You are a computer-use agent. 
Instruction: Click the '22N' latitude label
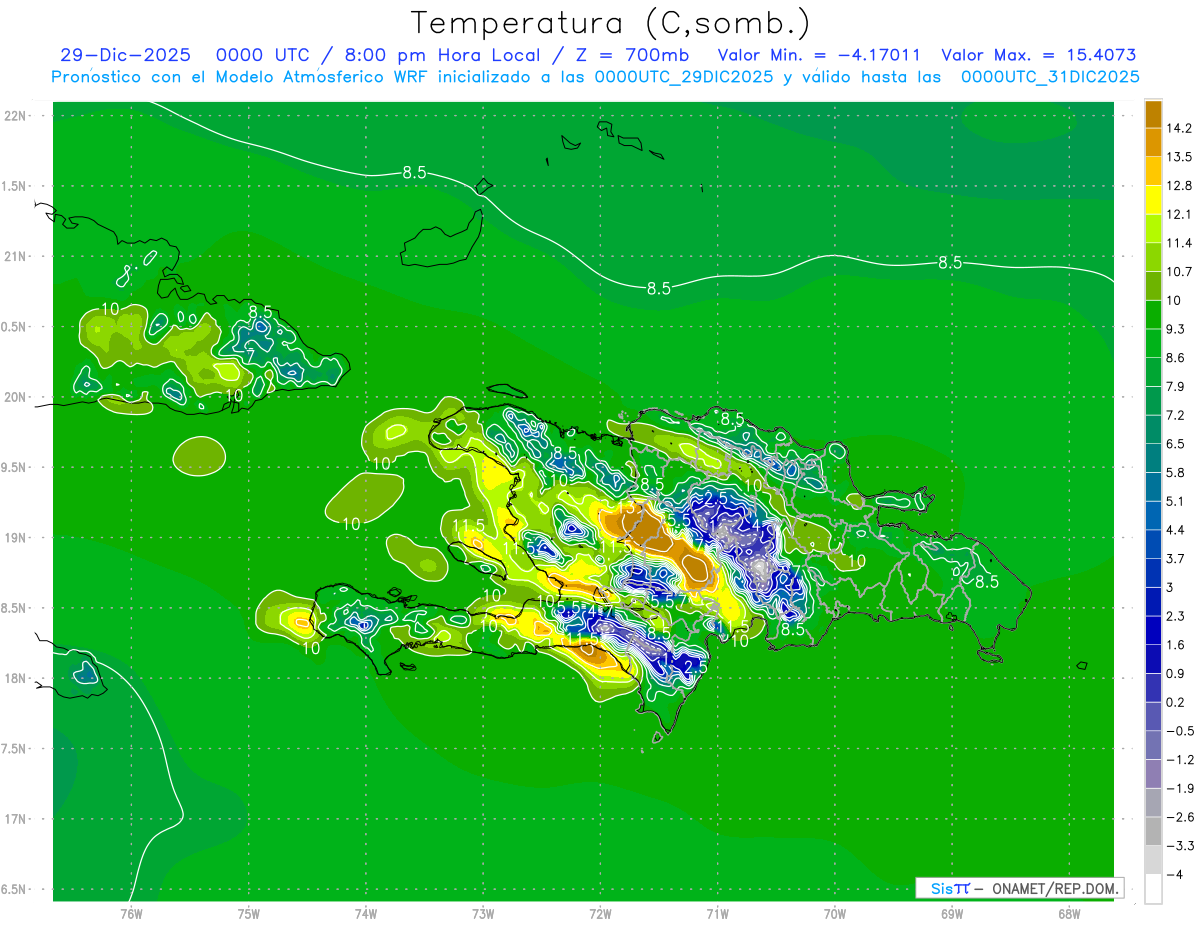(x=16, y=116)
